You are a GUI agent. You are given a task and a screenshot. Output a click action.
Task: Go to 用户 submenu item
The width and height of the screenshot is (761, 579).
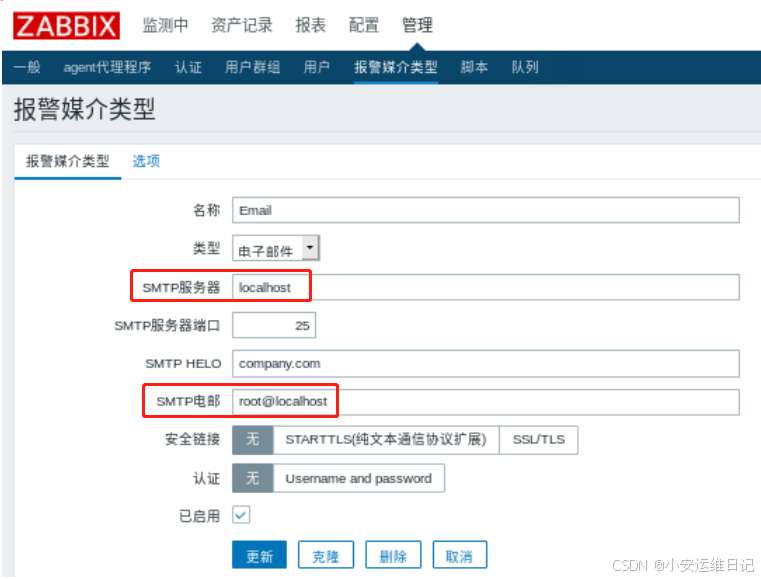tap(316, 67)
